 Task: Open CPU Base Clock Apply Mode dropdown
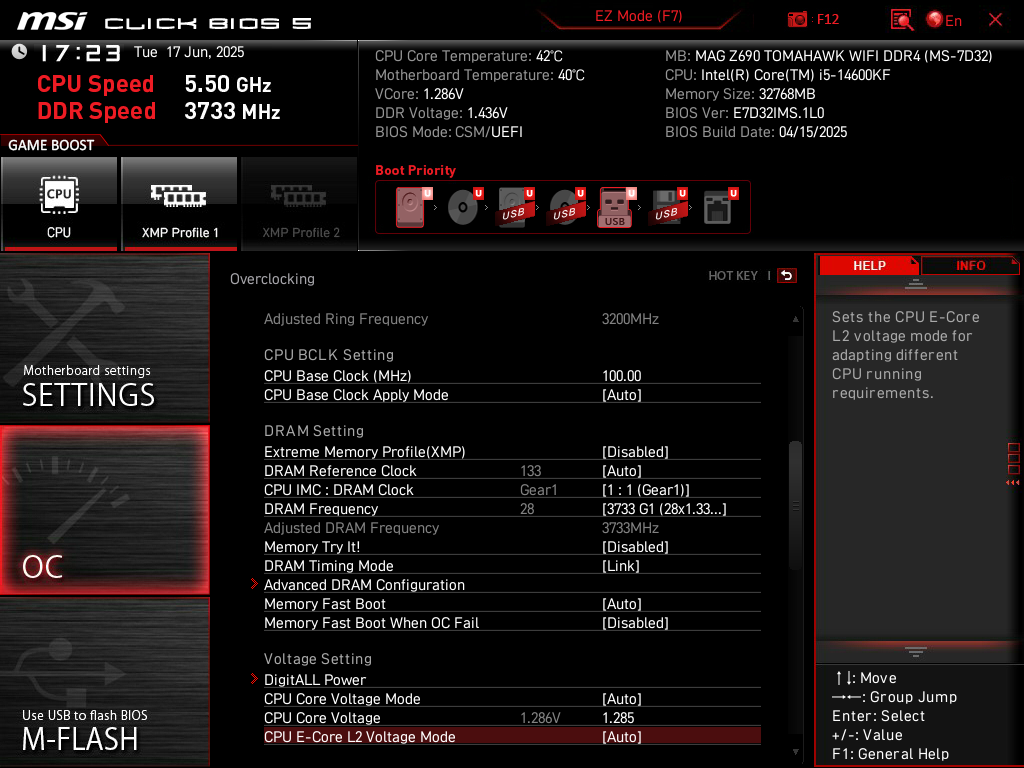pos(512,395)
